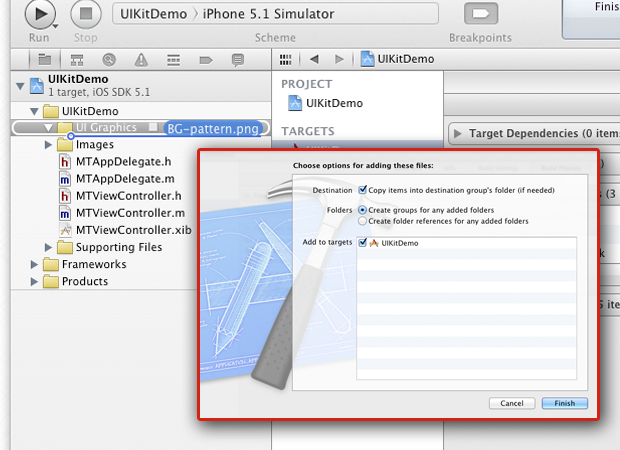This screenshot has width=620, height=450.
Task: Click the UIKitDemo target app icon in list
Action: click(374, 243)
